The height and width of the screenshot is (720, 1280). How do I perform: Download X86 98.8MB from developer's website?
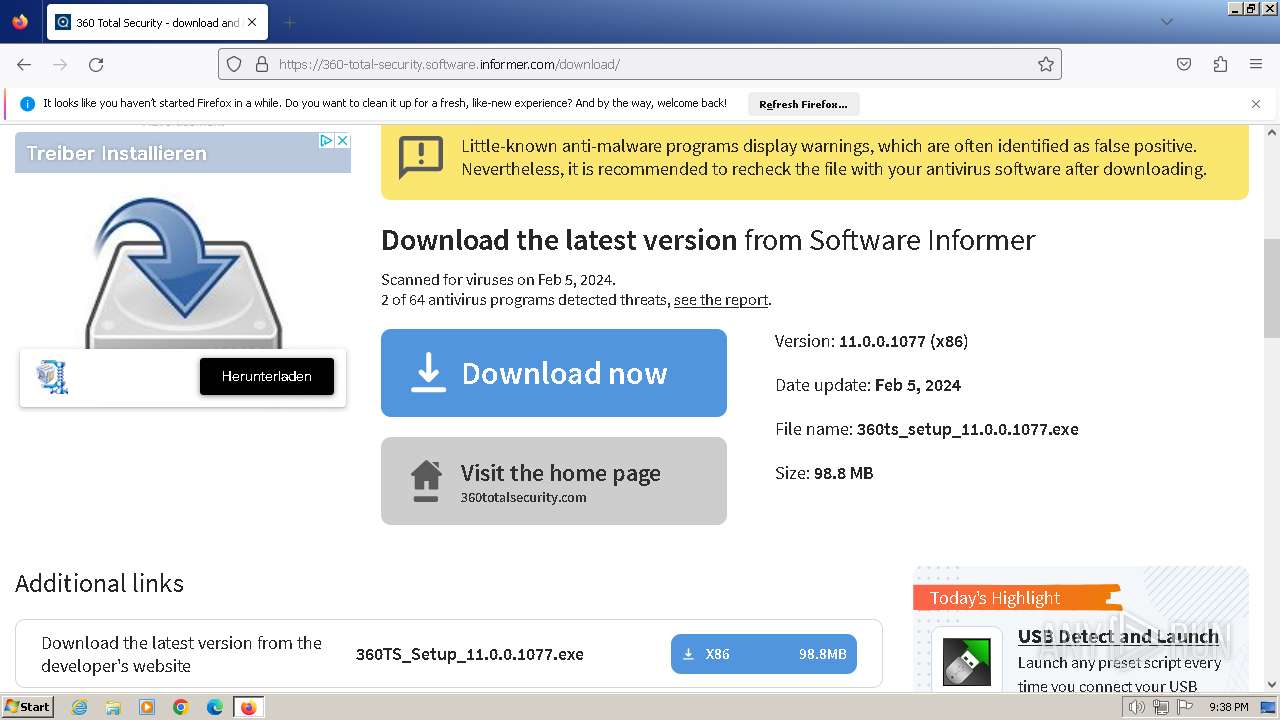tap(764, 654)
